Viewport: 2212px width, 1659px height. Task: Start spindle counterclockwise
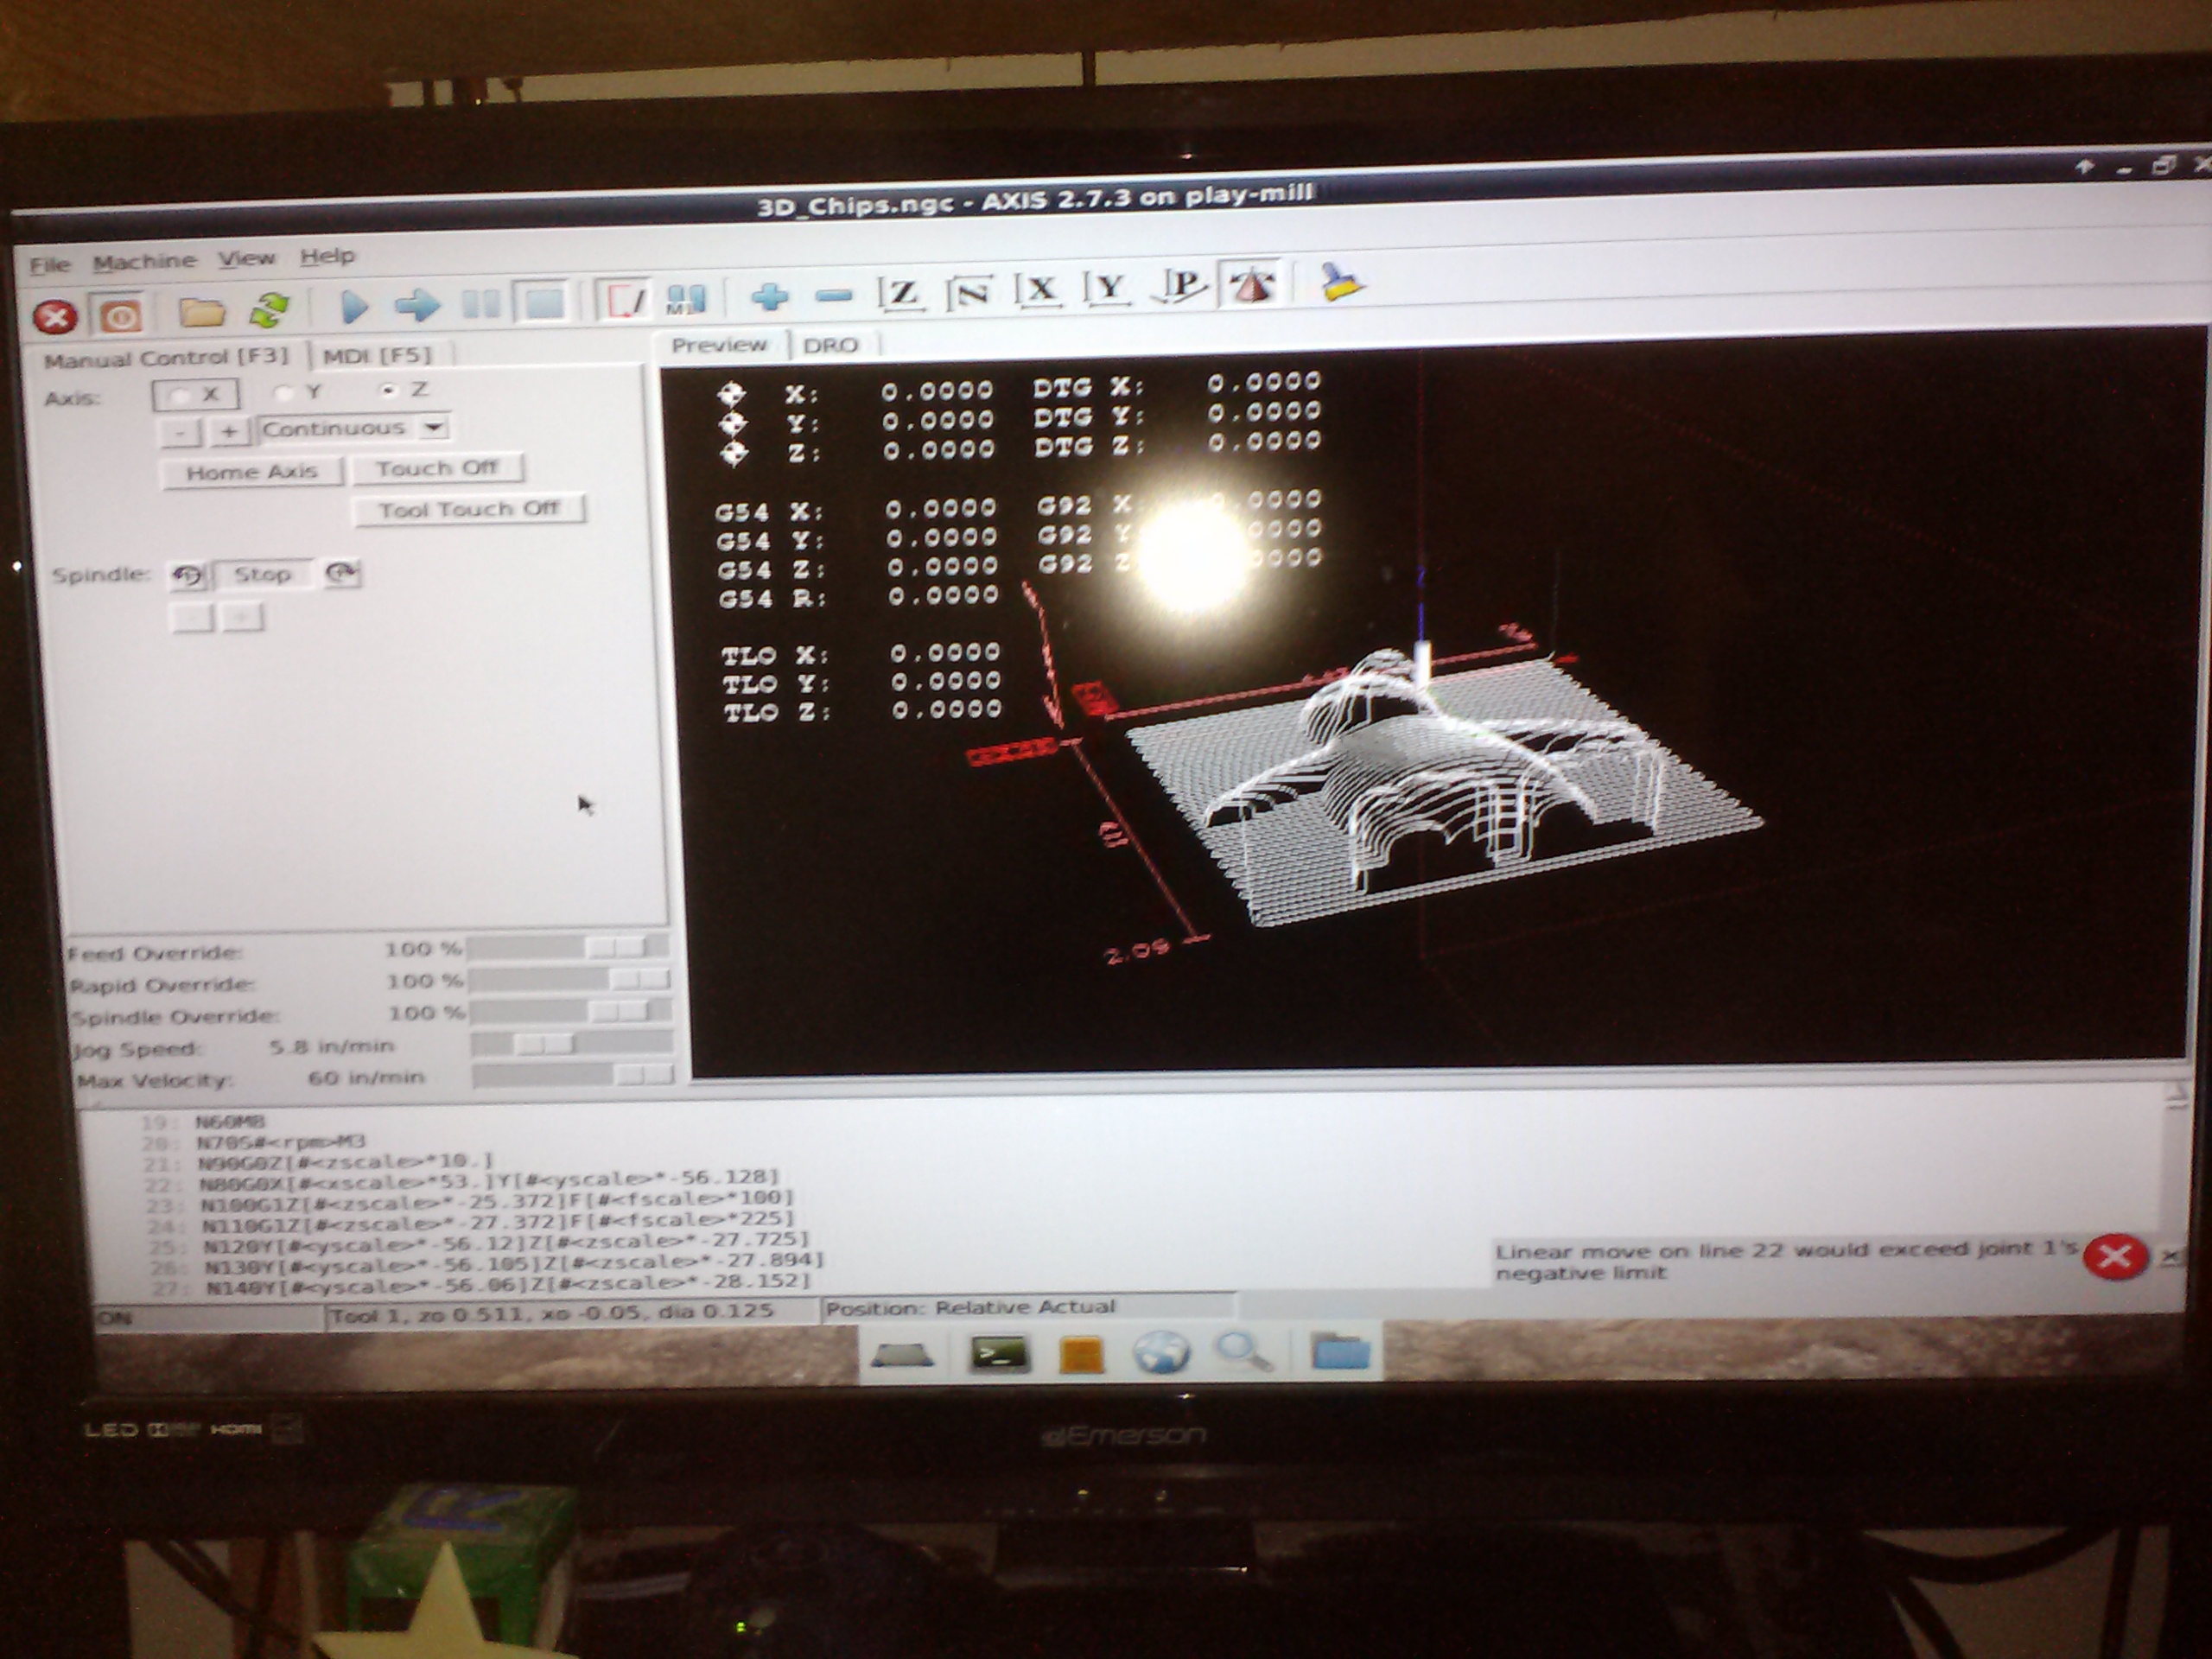tap(188, 575)
